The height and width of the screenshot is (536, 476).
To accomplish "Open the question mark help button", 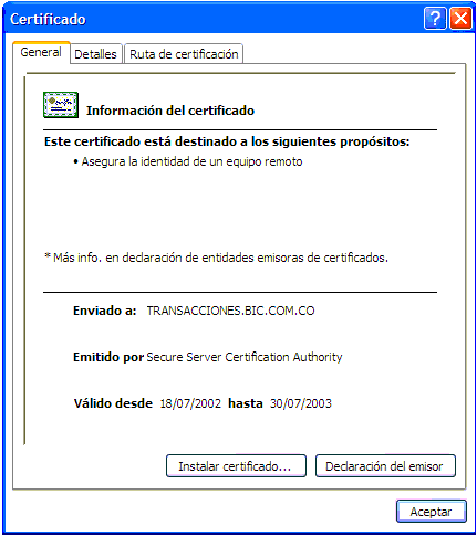I will pos(435,18).
